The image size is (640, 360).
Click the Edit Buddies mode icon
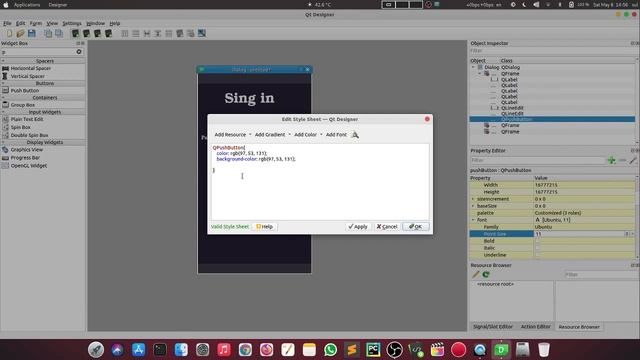98,33
